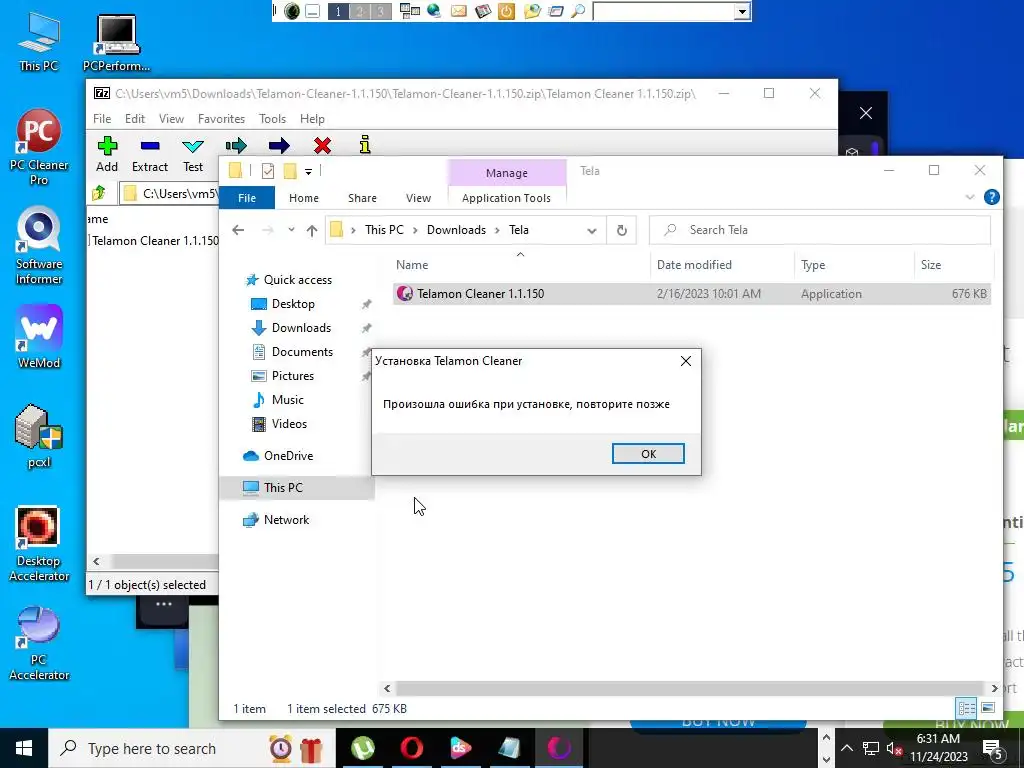Select Telamon Cleaner 1.1.150 in Explorer list
The height and width of the screenshot is (768, 1024).
(692, 294)
